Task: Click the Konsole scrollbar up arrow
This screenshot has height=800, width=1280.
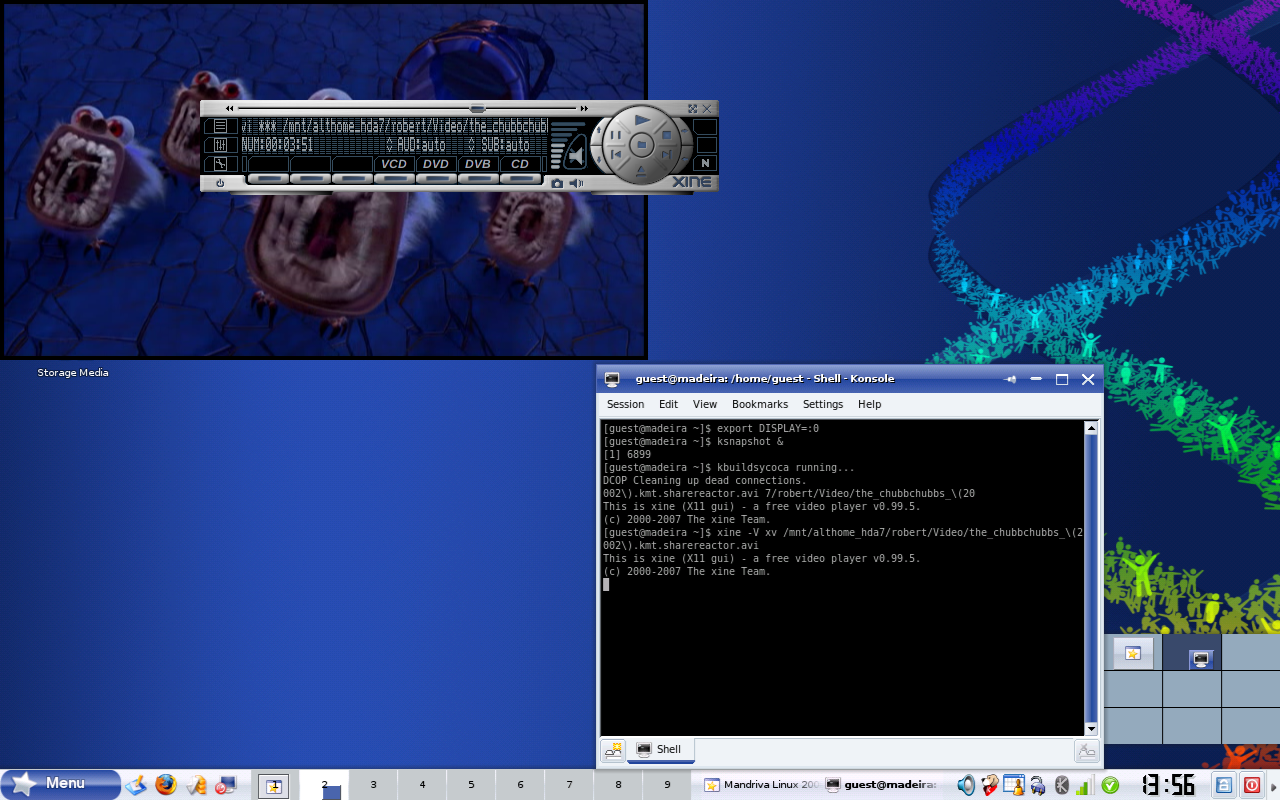Action: pos(1091,428)
